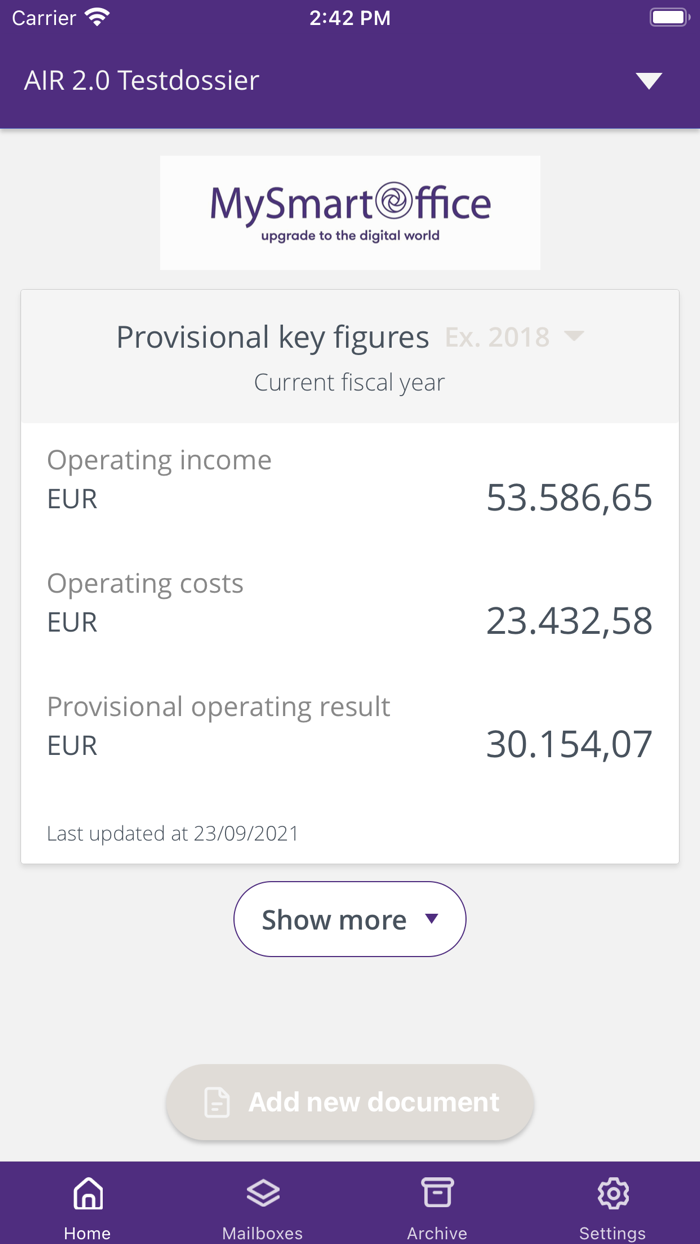Tap the MySmartOffice logo

350,212
